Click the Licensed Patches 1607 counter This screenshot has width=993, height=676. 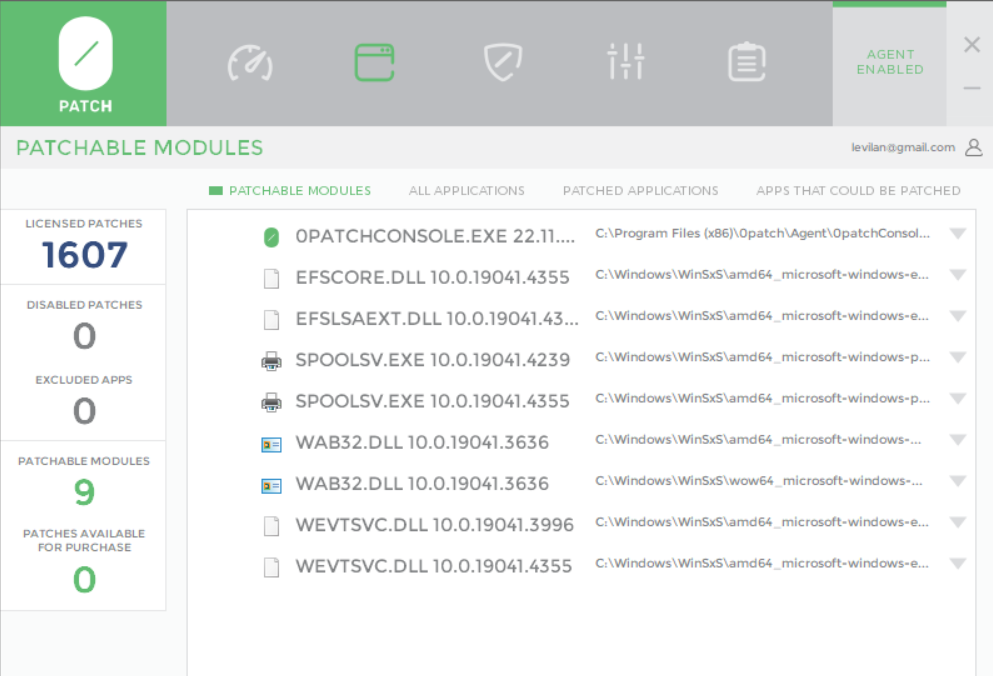coord(84,255)
